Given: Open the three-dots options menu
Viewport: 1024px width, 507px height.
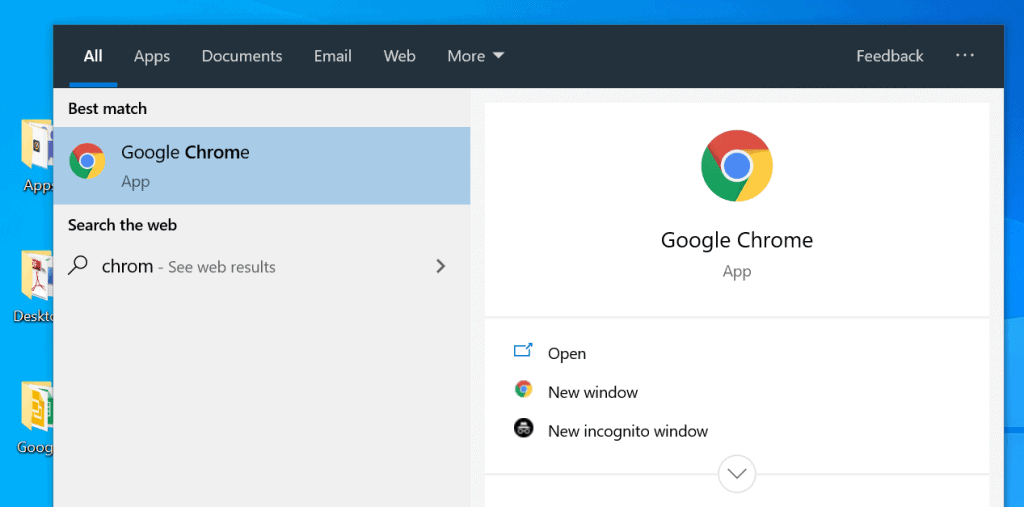Looking at the screenshot, I should click(965, 56).
